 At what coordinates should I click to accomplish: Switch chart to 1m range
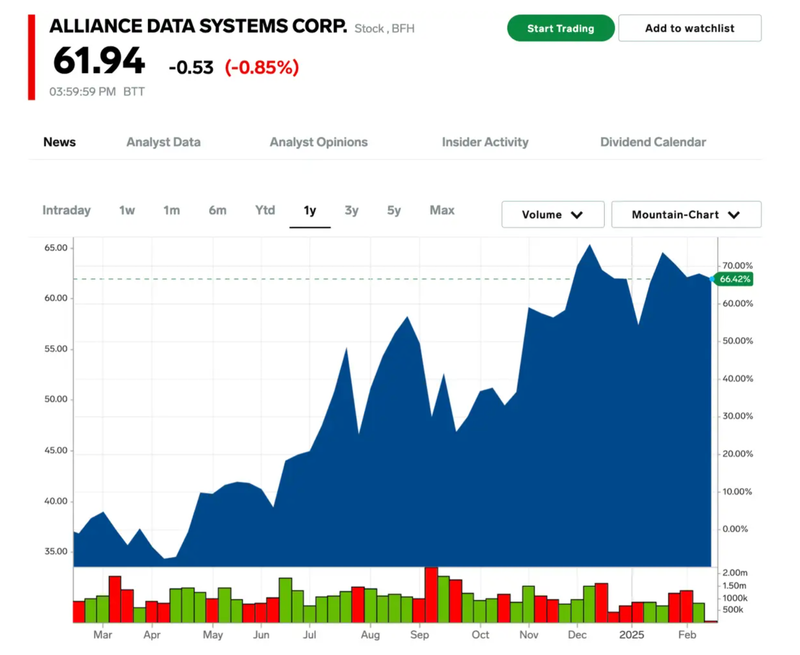[171, 210]
